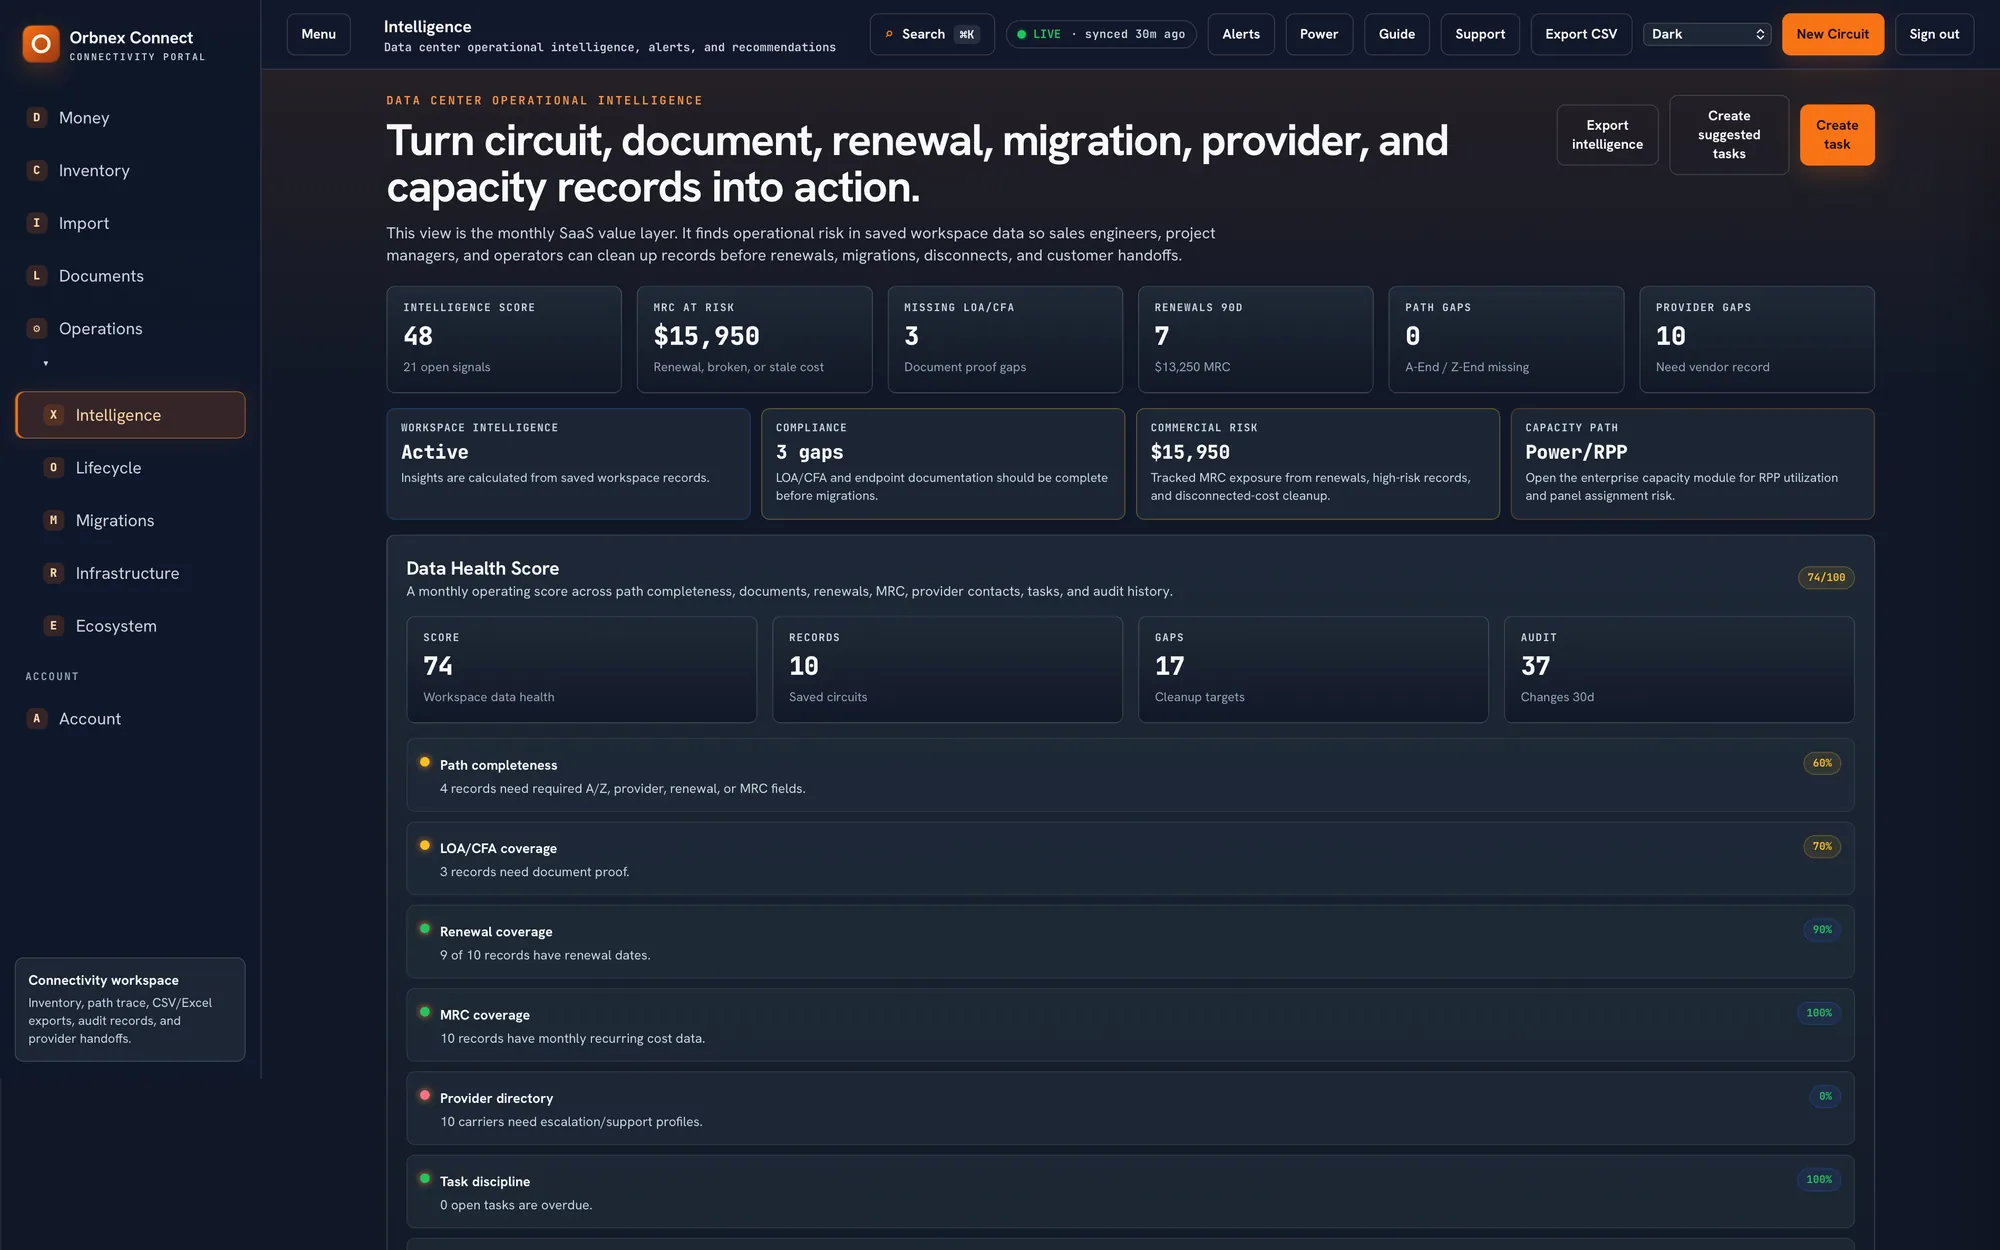The height and width of the screenshot is (1250, 2000).
Task: Click the 100% Task discipline badge
Action: [x=1819, y=1180]
